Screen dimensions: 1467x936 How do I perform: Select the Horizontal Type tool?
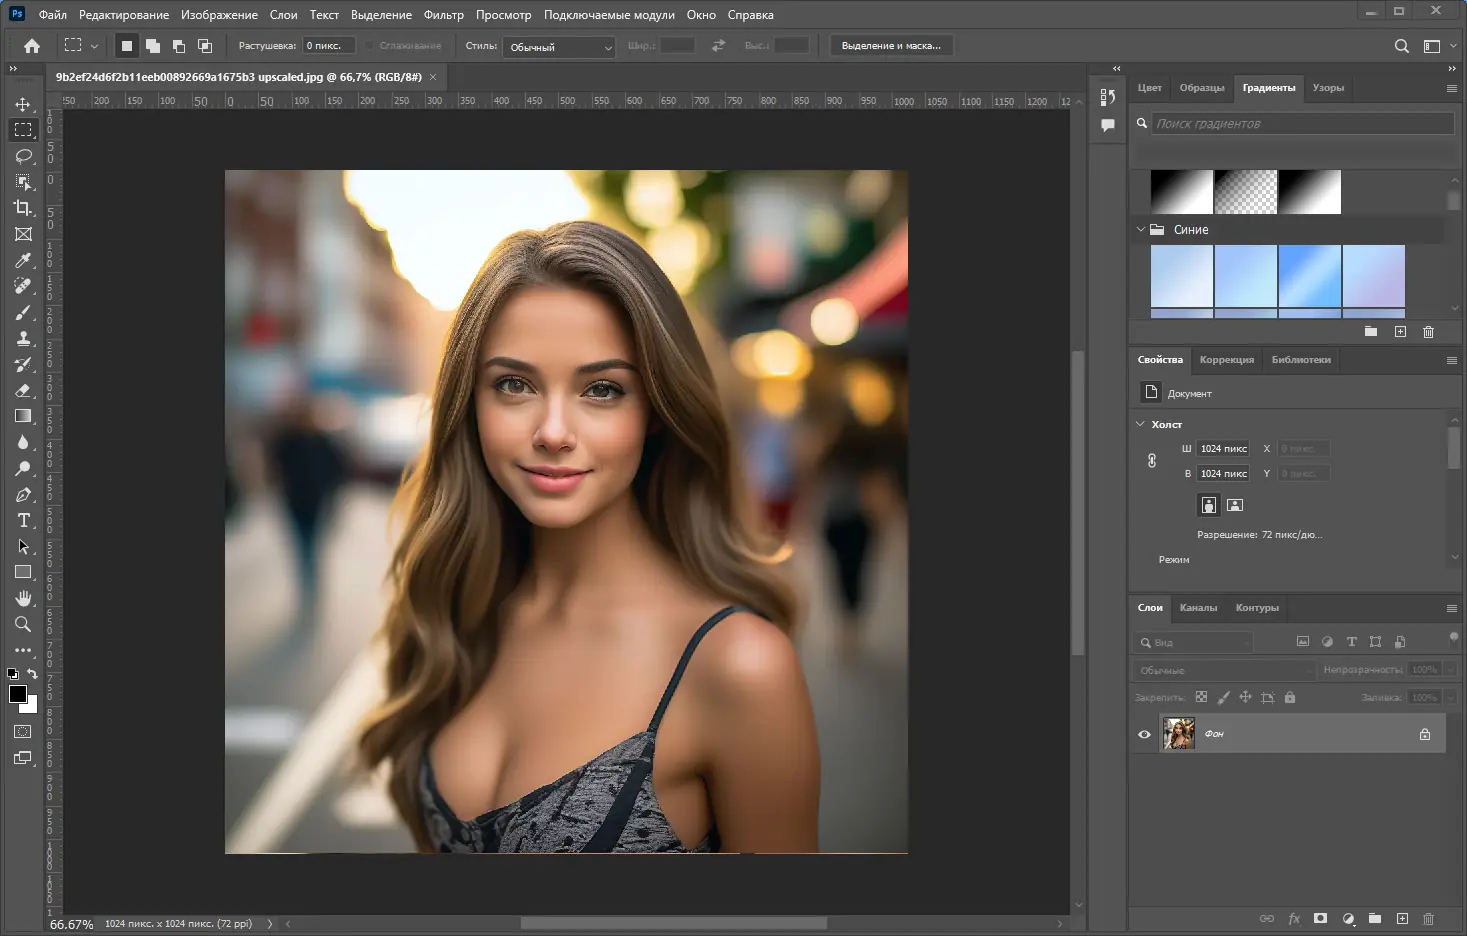[23, 520]
